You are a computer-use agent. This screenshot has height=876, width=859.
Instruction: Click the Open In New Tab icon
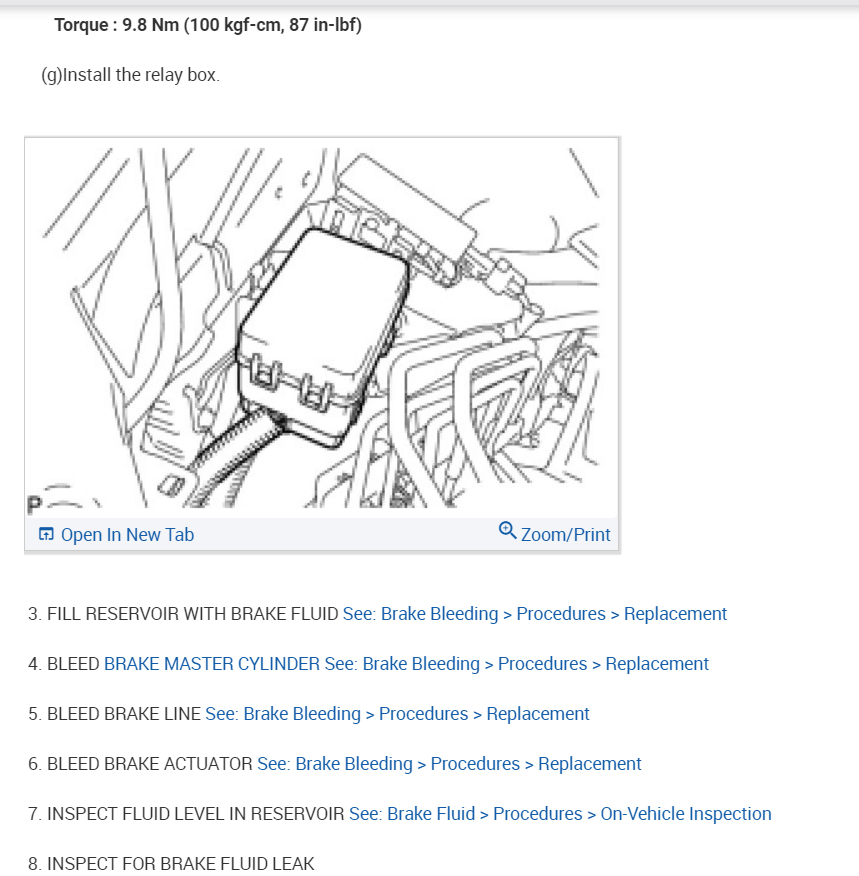46,534
